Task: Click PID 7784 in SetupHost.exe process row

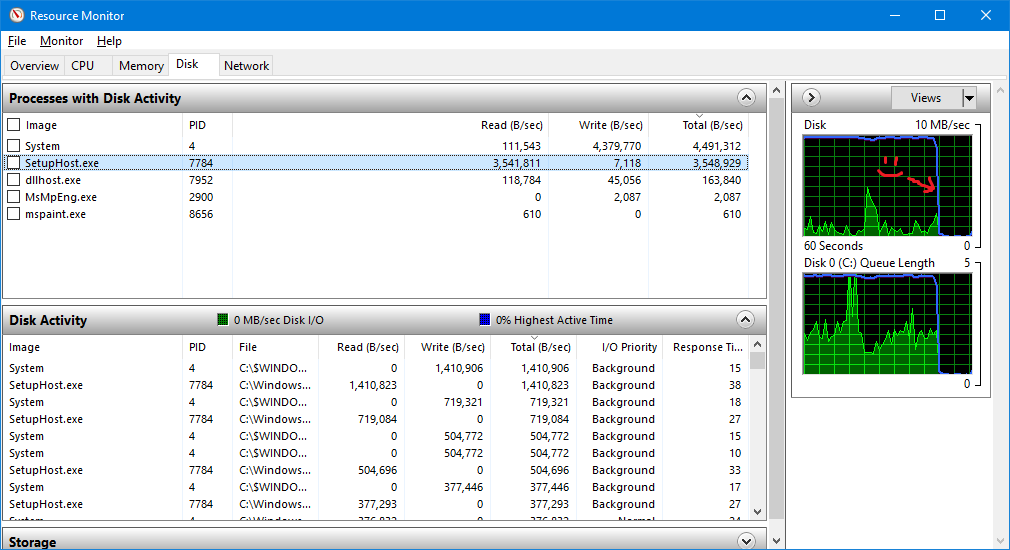Action: pyautogui.click(x=201, y=163)
